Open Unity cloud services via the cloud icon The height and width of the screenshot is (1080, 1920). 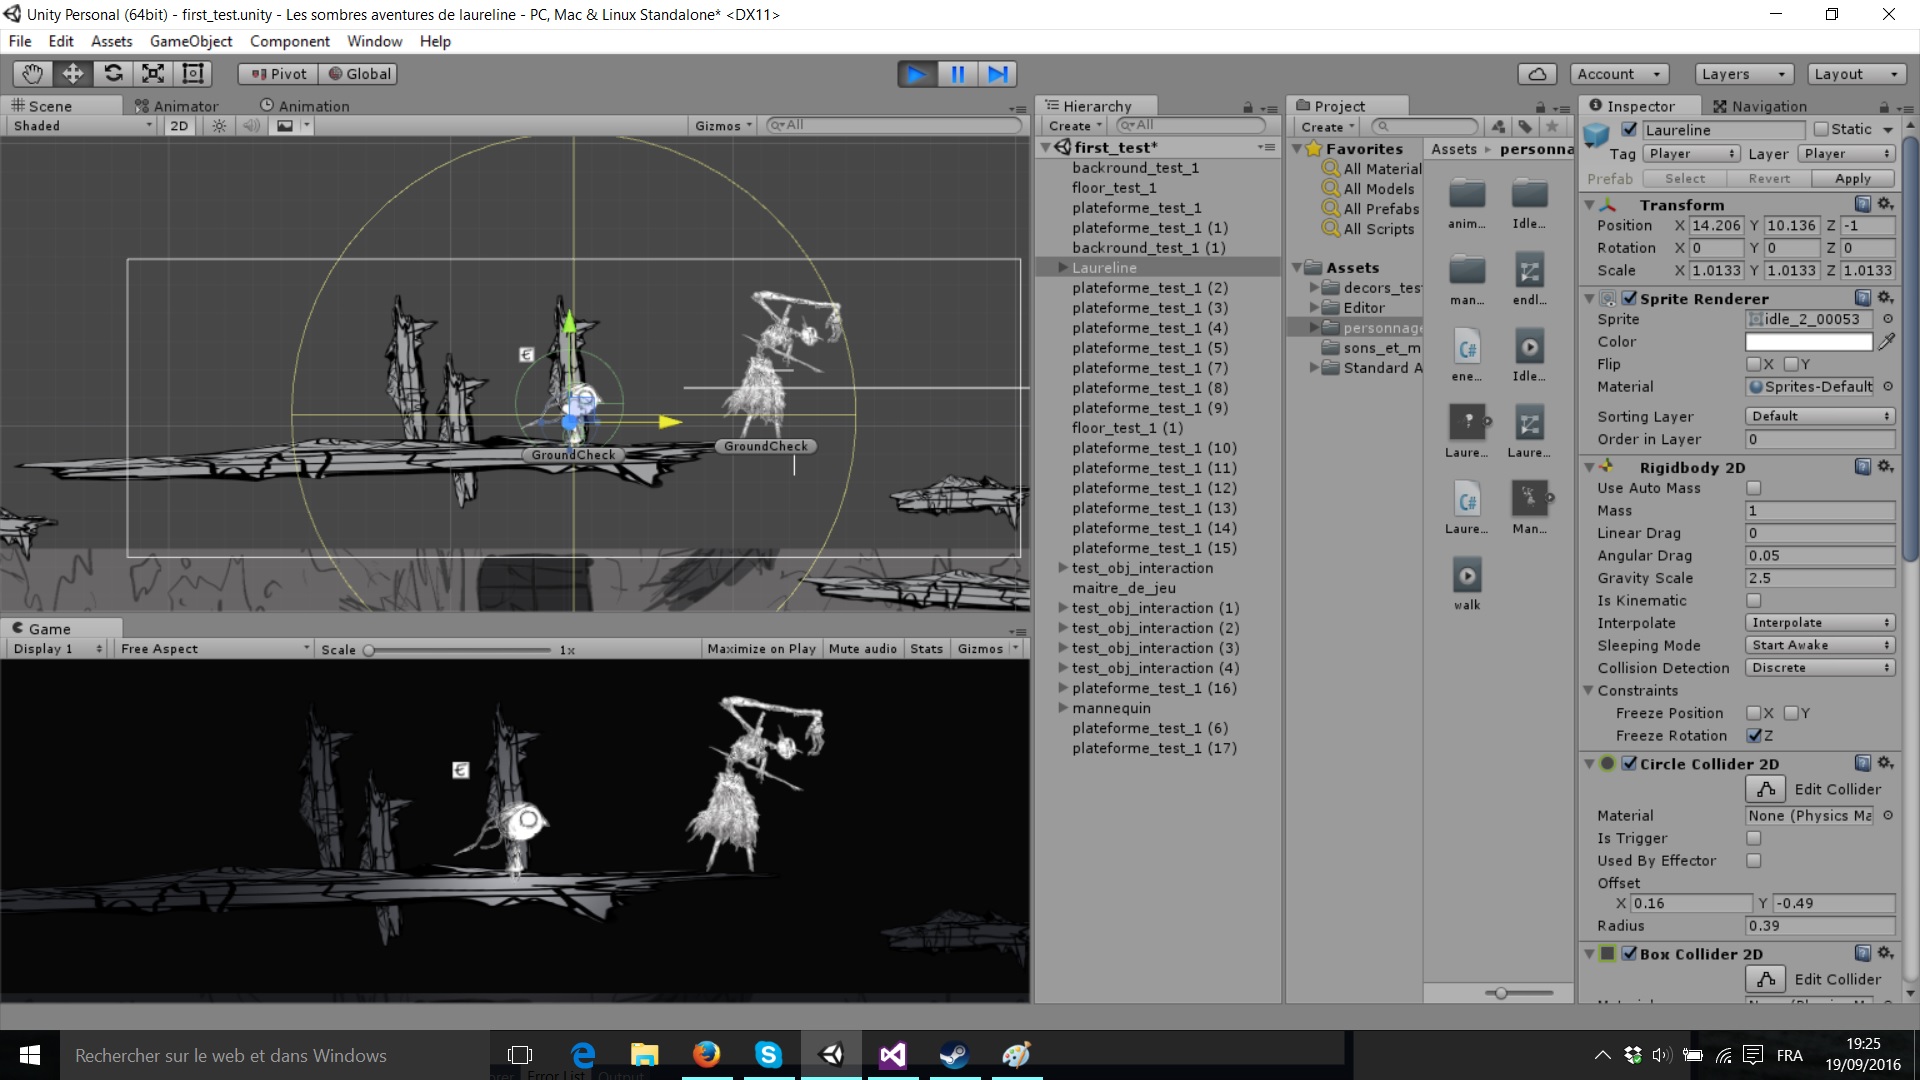click(1537, 73)
